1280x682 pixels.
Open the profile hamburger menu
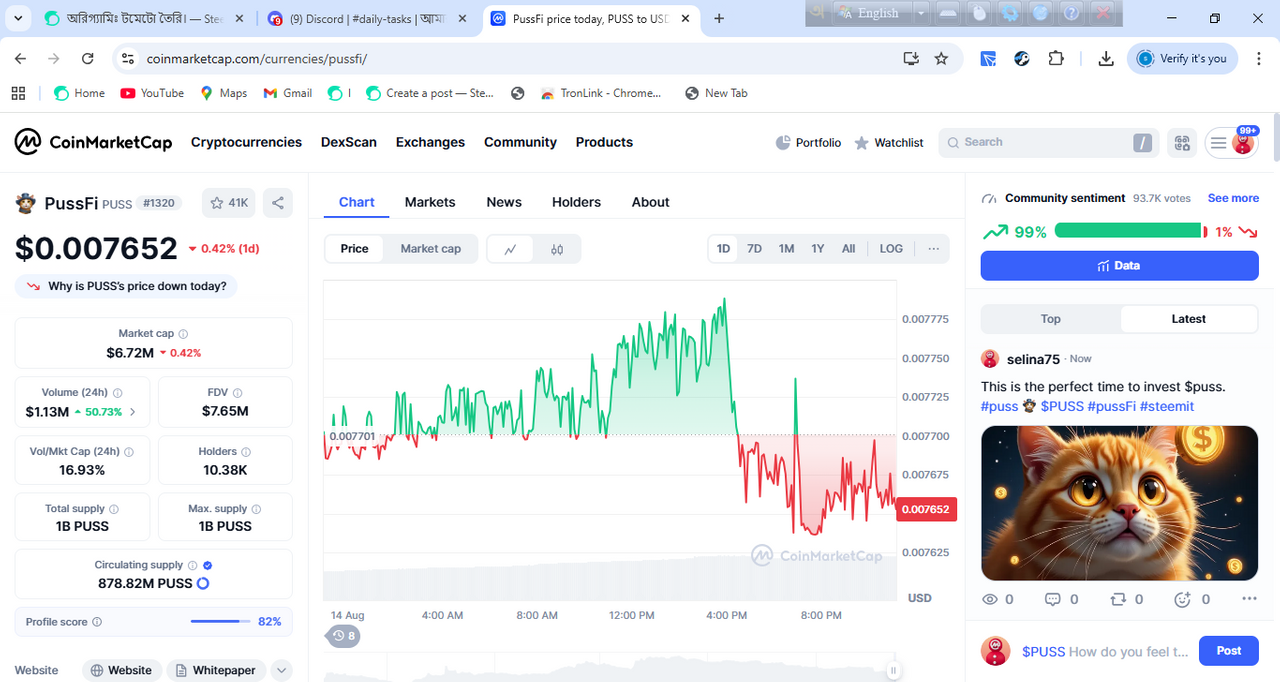pos(1231,143)
